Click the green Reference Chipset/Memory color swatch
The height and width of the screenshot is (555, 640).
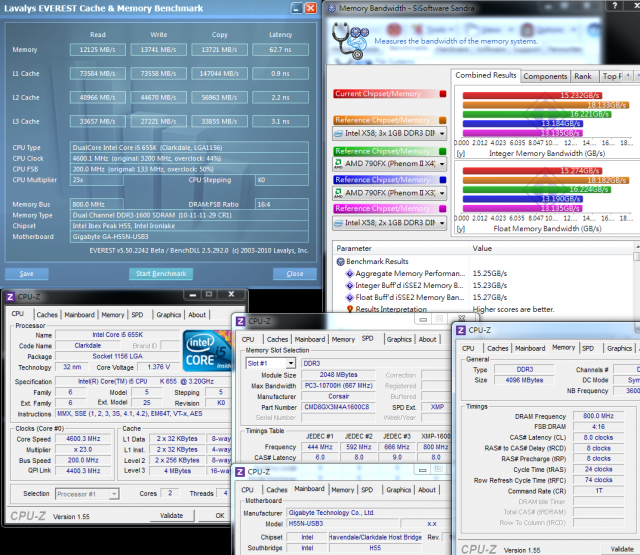point(443,151)
